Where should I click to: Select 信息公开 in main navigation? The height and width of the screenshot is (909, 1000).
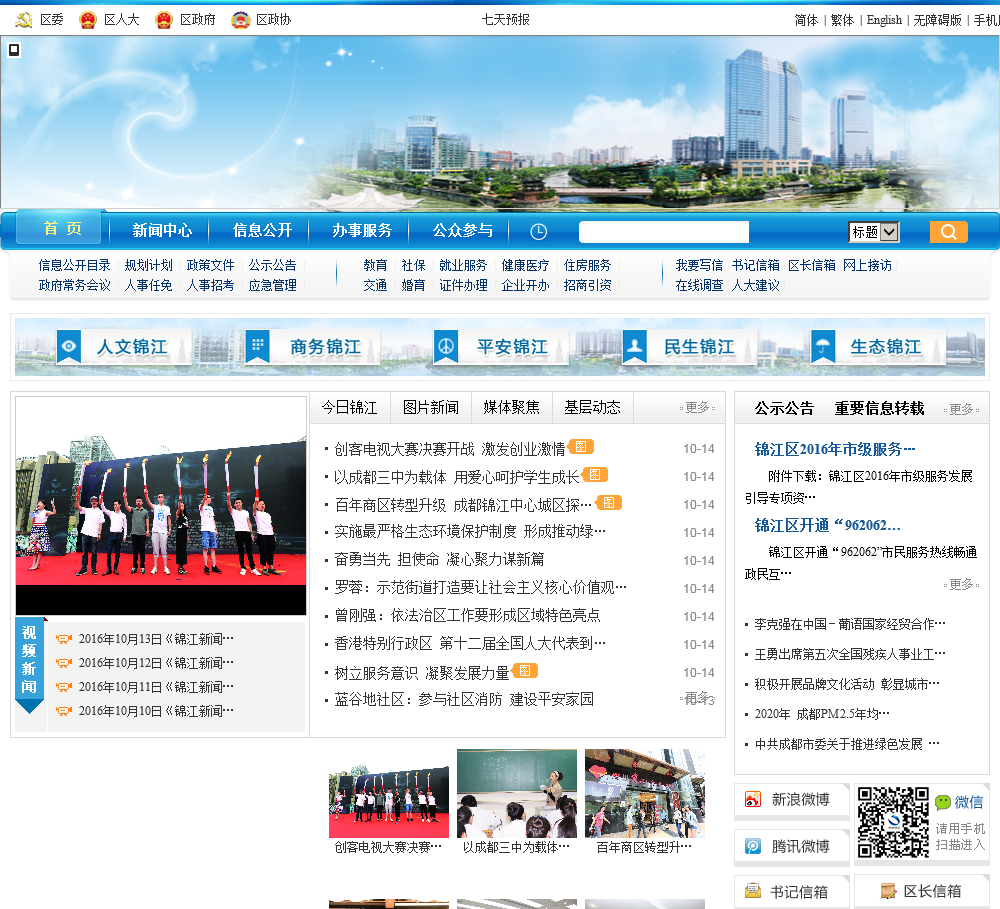pyautogui.click(x=262, y=230)
